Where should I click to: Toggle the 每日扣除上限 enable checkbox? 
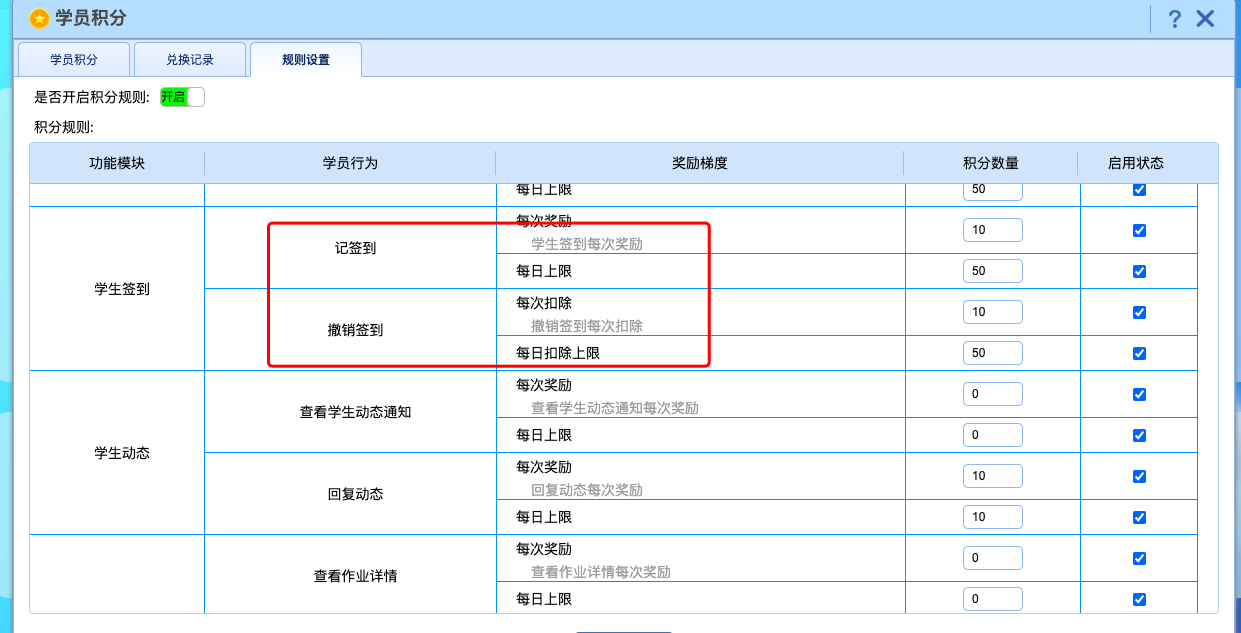1139,353
